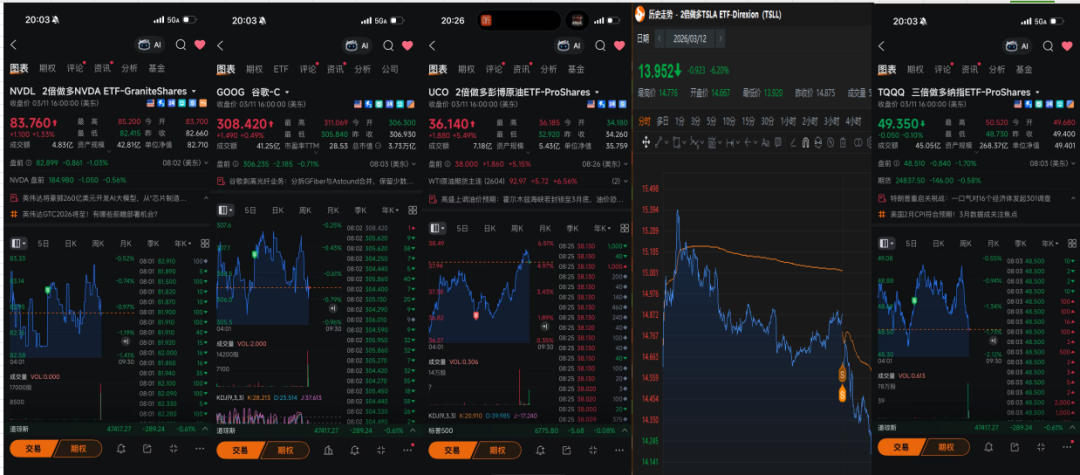Open the 公司 tab in the GOOG panel
The height and width of the screenshot is (475, 1080).
click(x=390, y=69)
